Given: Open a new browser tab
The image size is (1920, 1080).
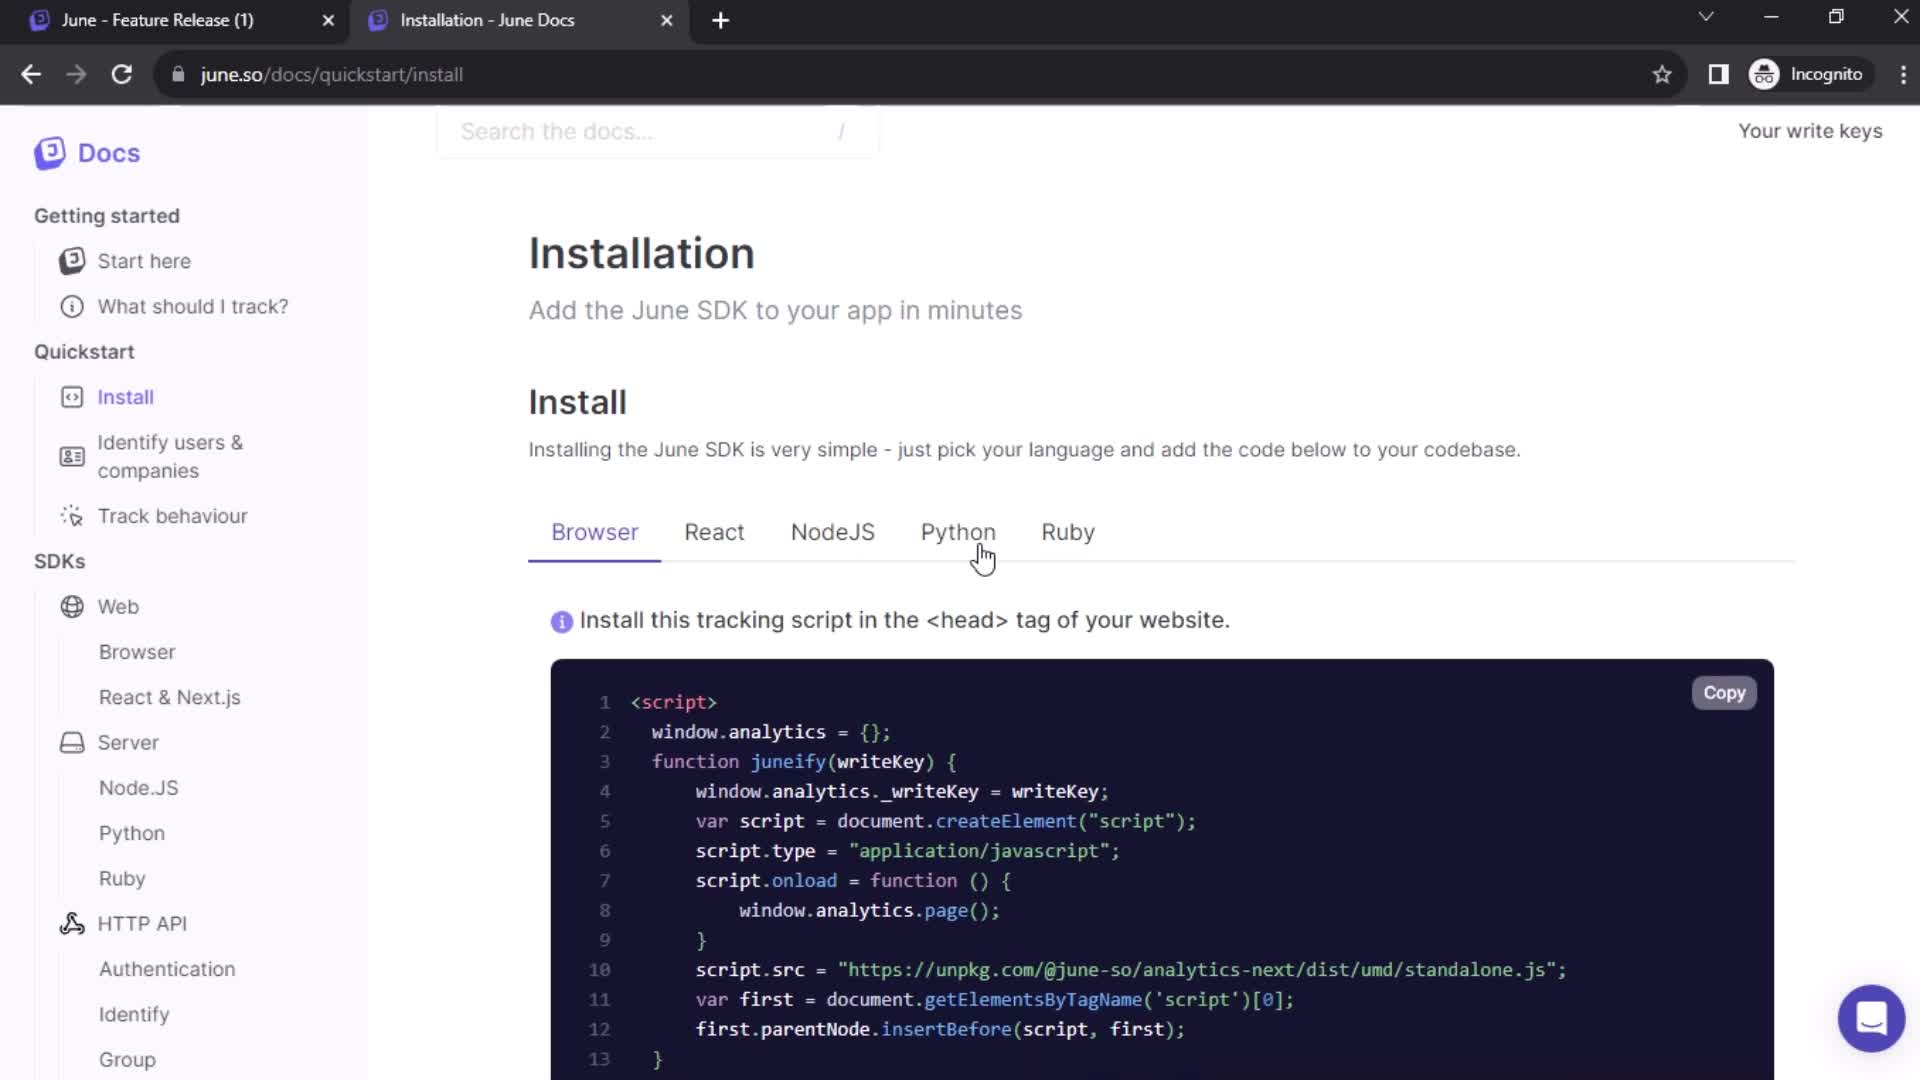Looking at the screenshot, I should (x=720, y=21).
